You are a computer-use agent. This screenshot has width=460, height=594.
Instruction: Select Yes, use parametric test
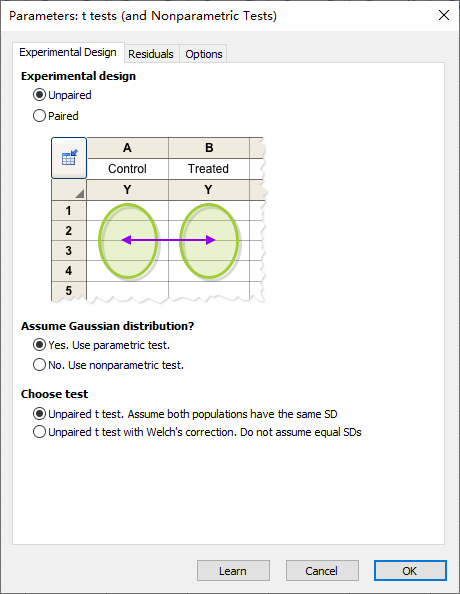click(x=102, y=345)
